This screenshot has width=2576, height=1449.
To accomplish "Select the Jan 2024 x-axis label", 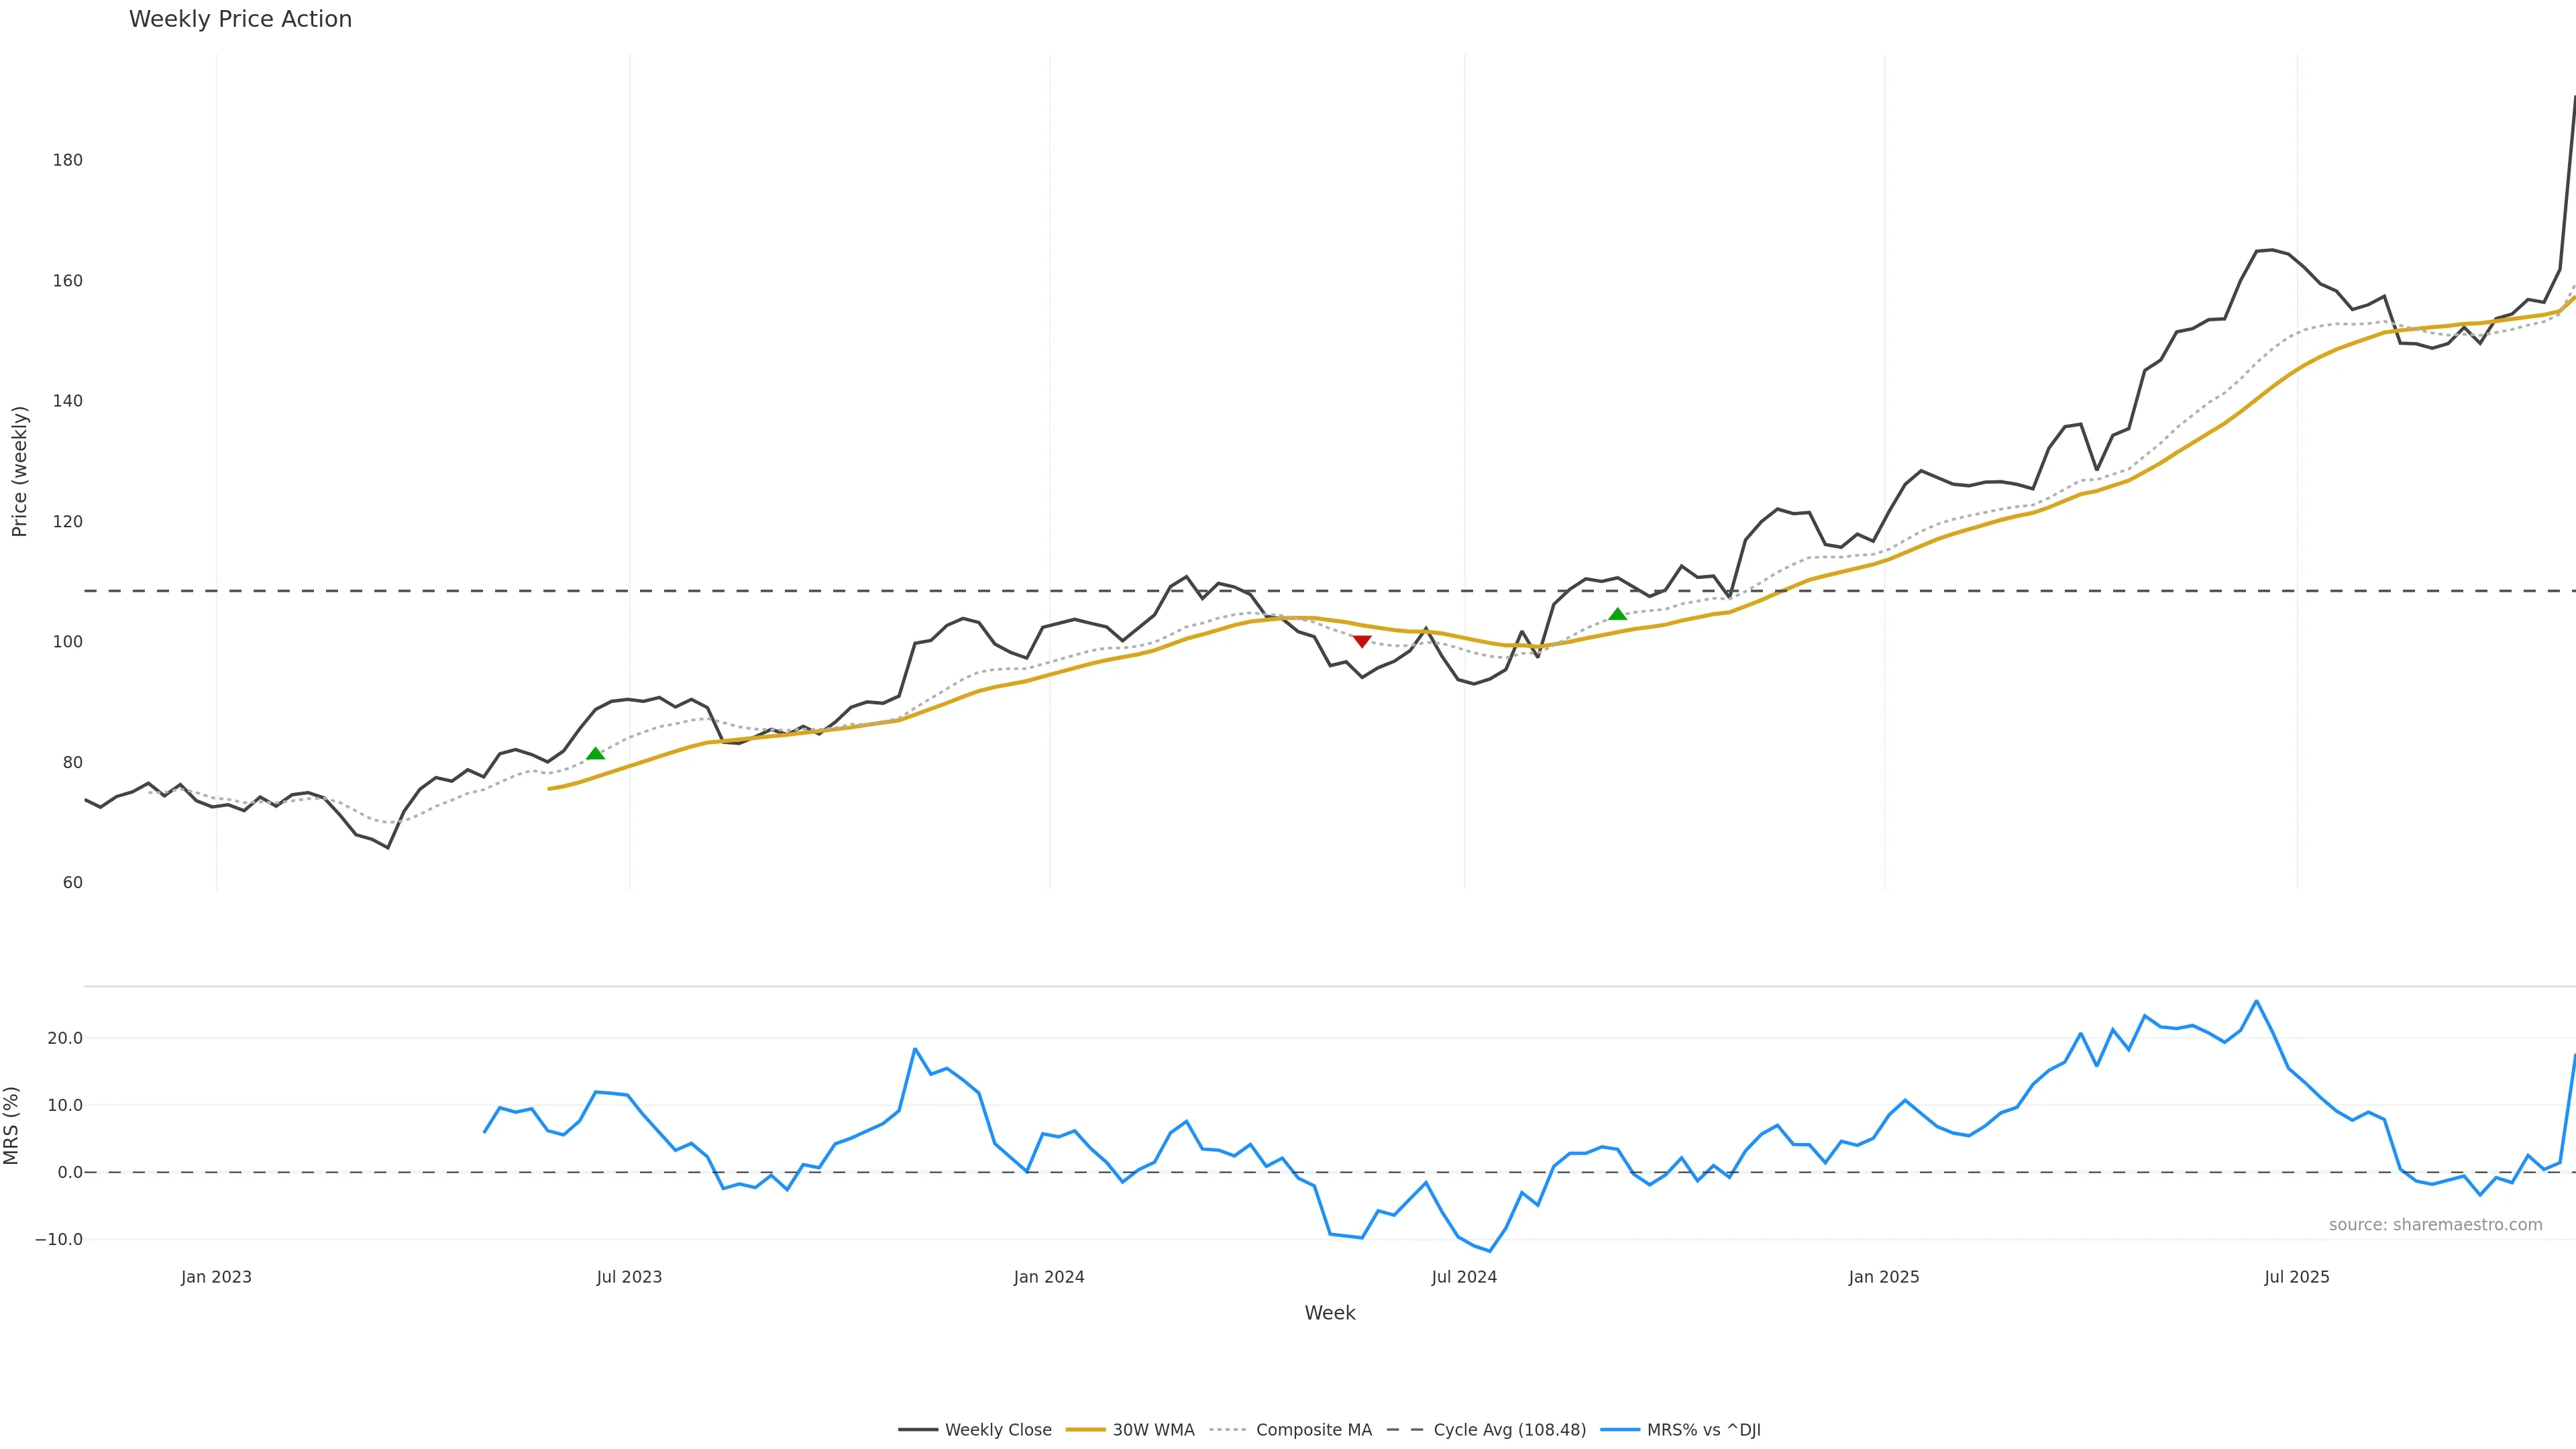I will click(x=1048, y=1277).
